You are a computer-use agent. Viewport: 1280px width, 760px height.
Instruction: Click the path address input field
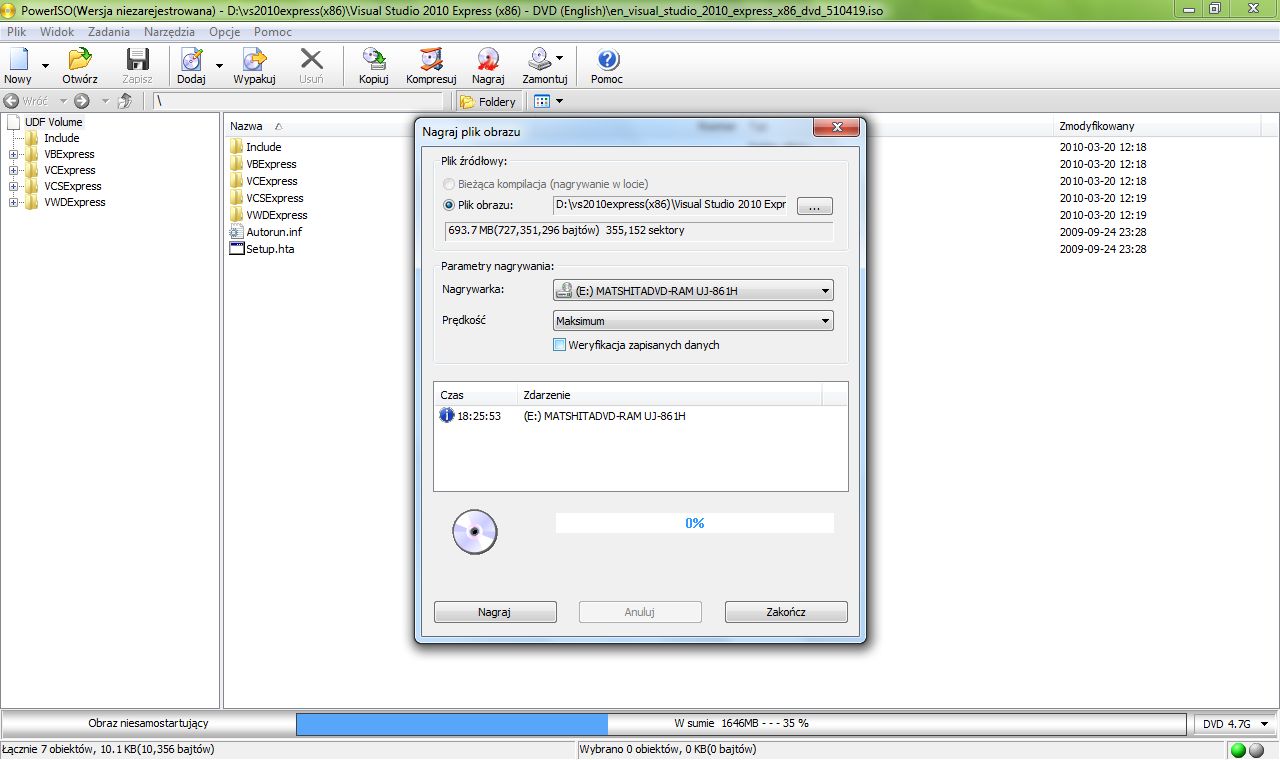[x=297, y=101]
